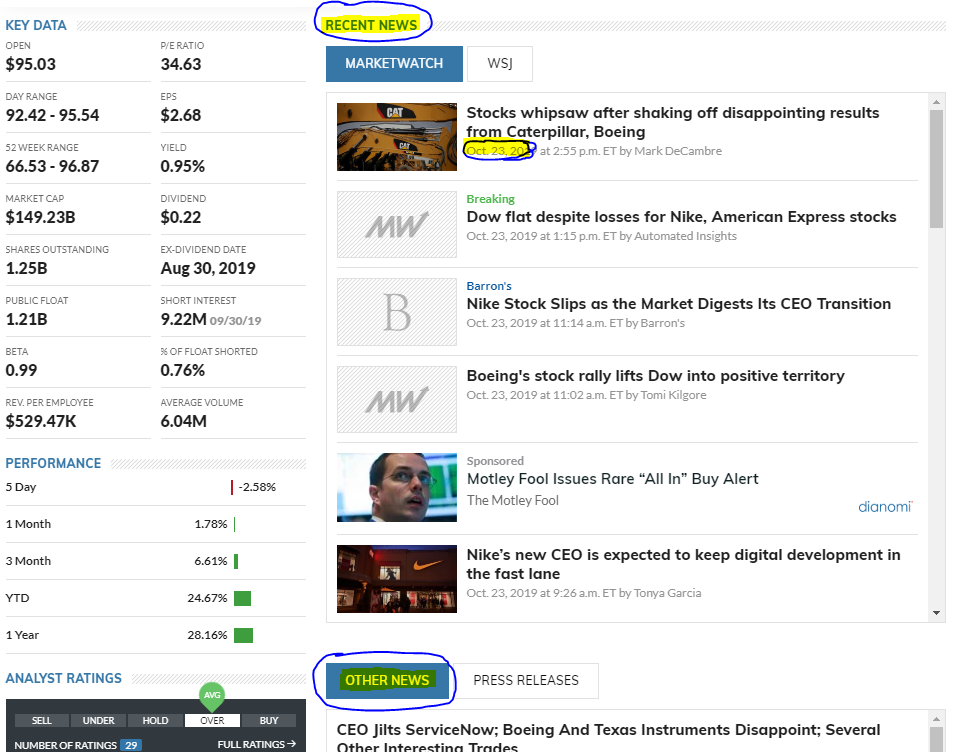Click the short interest value 9.22M
This screenshot has height=752, width=953.
[x=184, y=320]
